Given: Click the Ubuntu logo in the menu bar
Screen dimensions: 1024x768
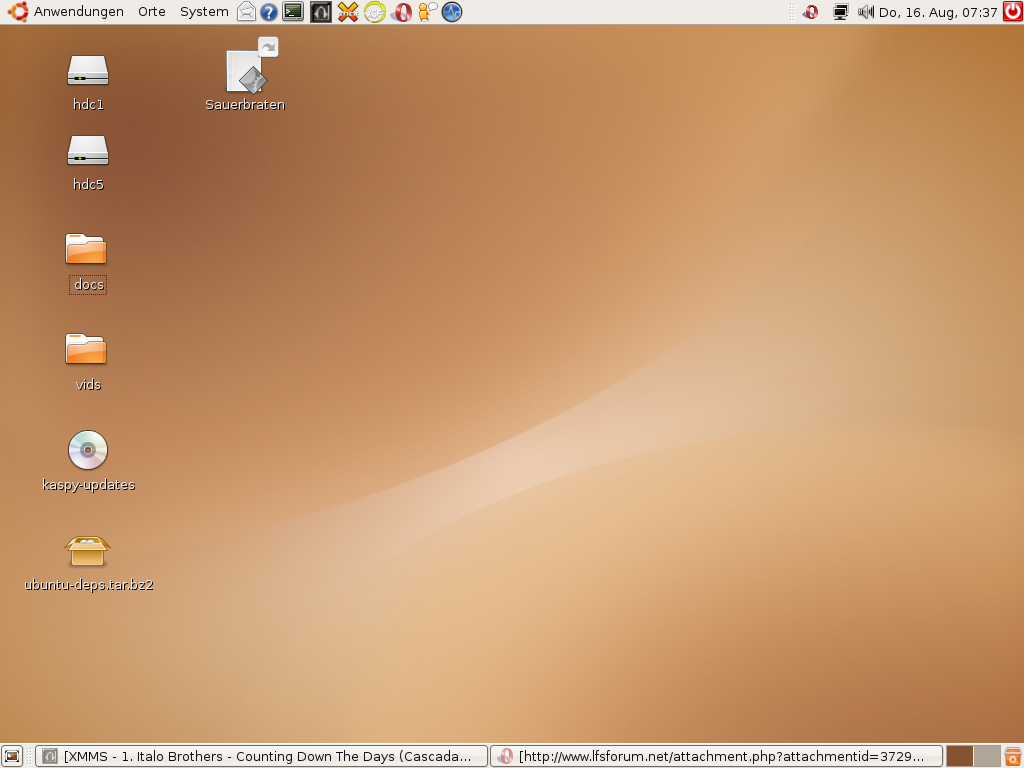Looking at the screenshot, I should 18,12.
